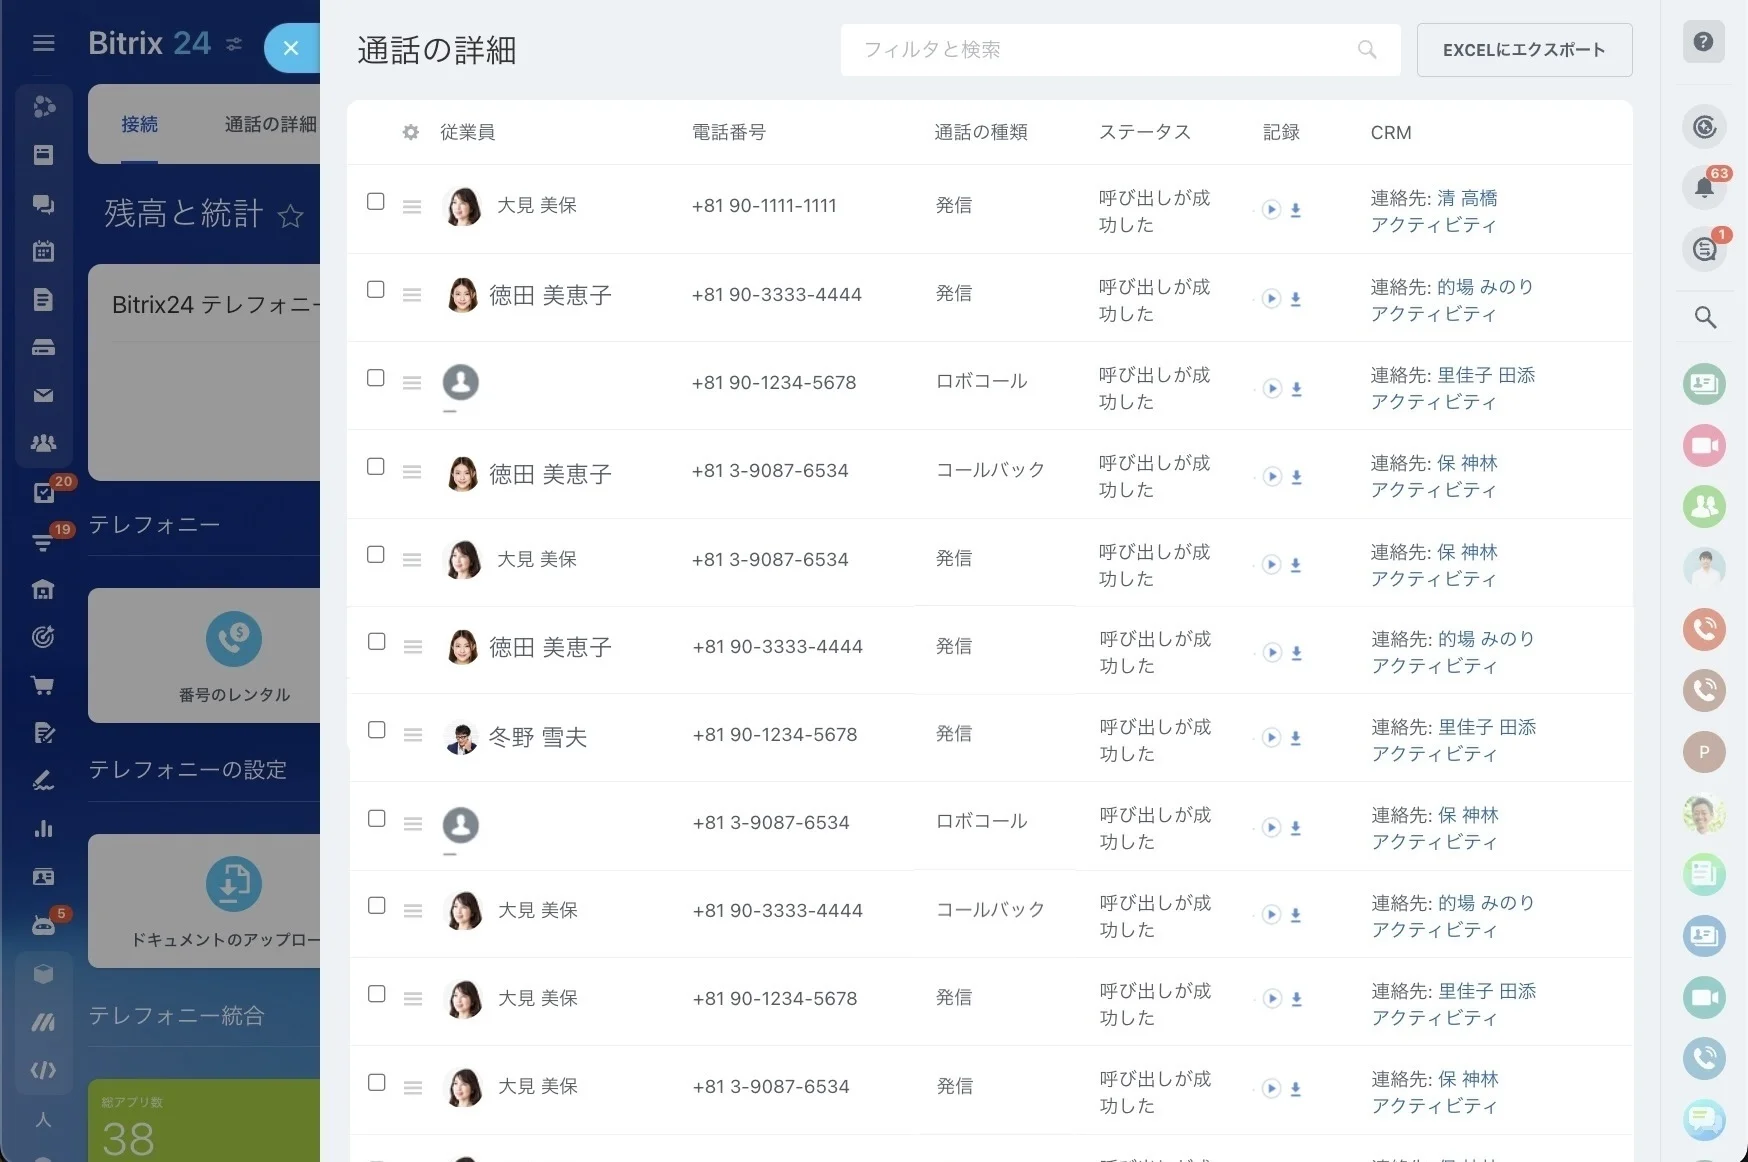Switch to the 通話の詳細 tab
1748x1162 pixels.
point(269,124)
